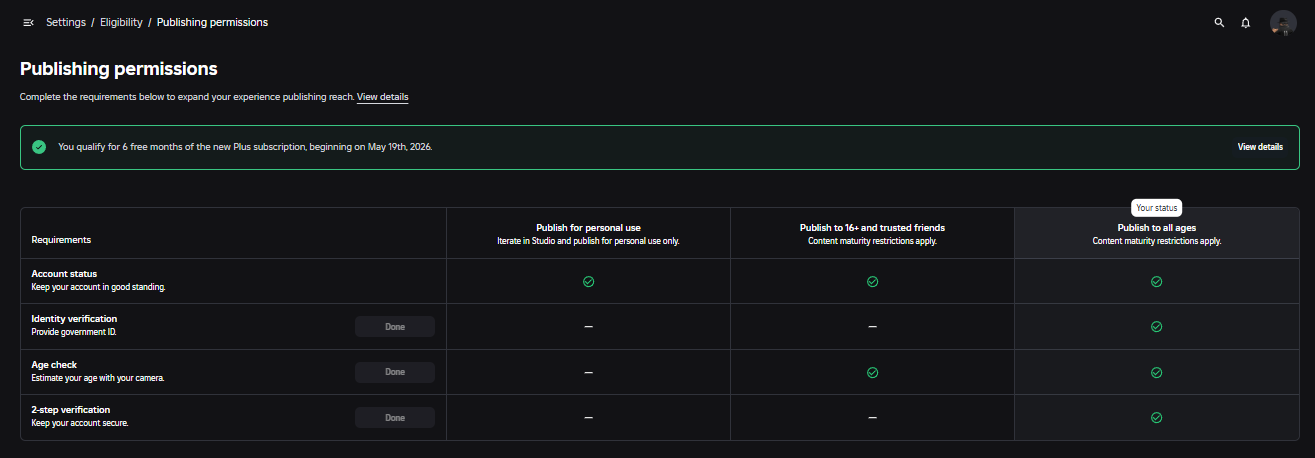Open the View details link under heading
Image resolution: width=1315 pixels, height=458 pixels.
point(383,97)
